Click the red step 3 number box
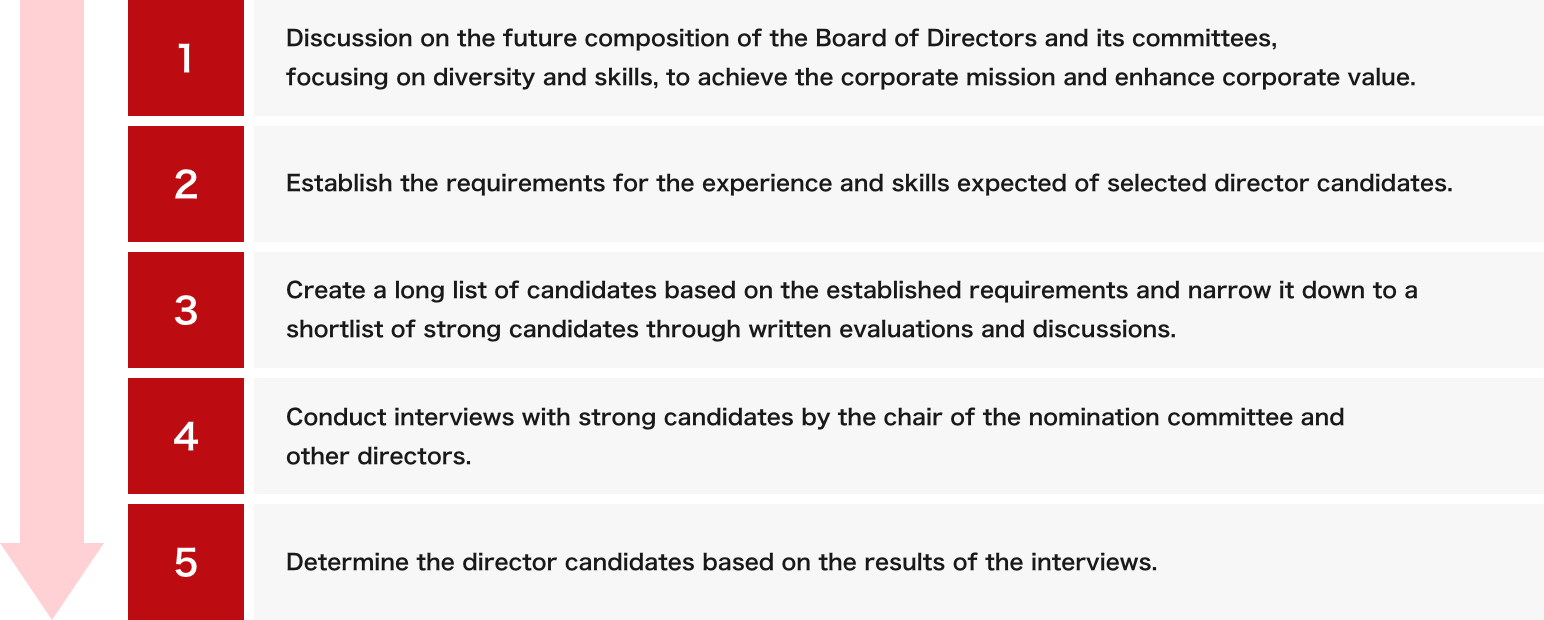This screenshot has height=620, width=1544. [186, 310]
